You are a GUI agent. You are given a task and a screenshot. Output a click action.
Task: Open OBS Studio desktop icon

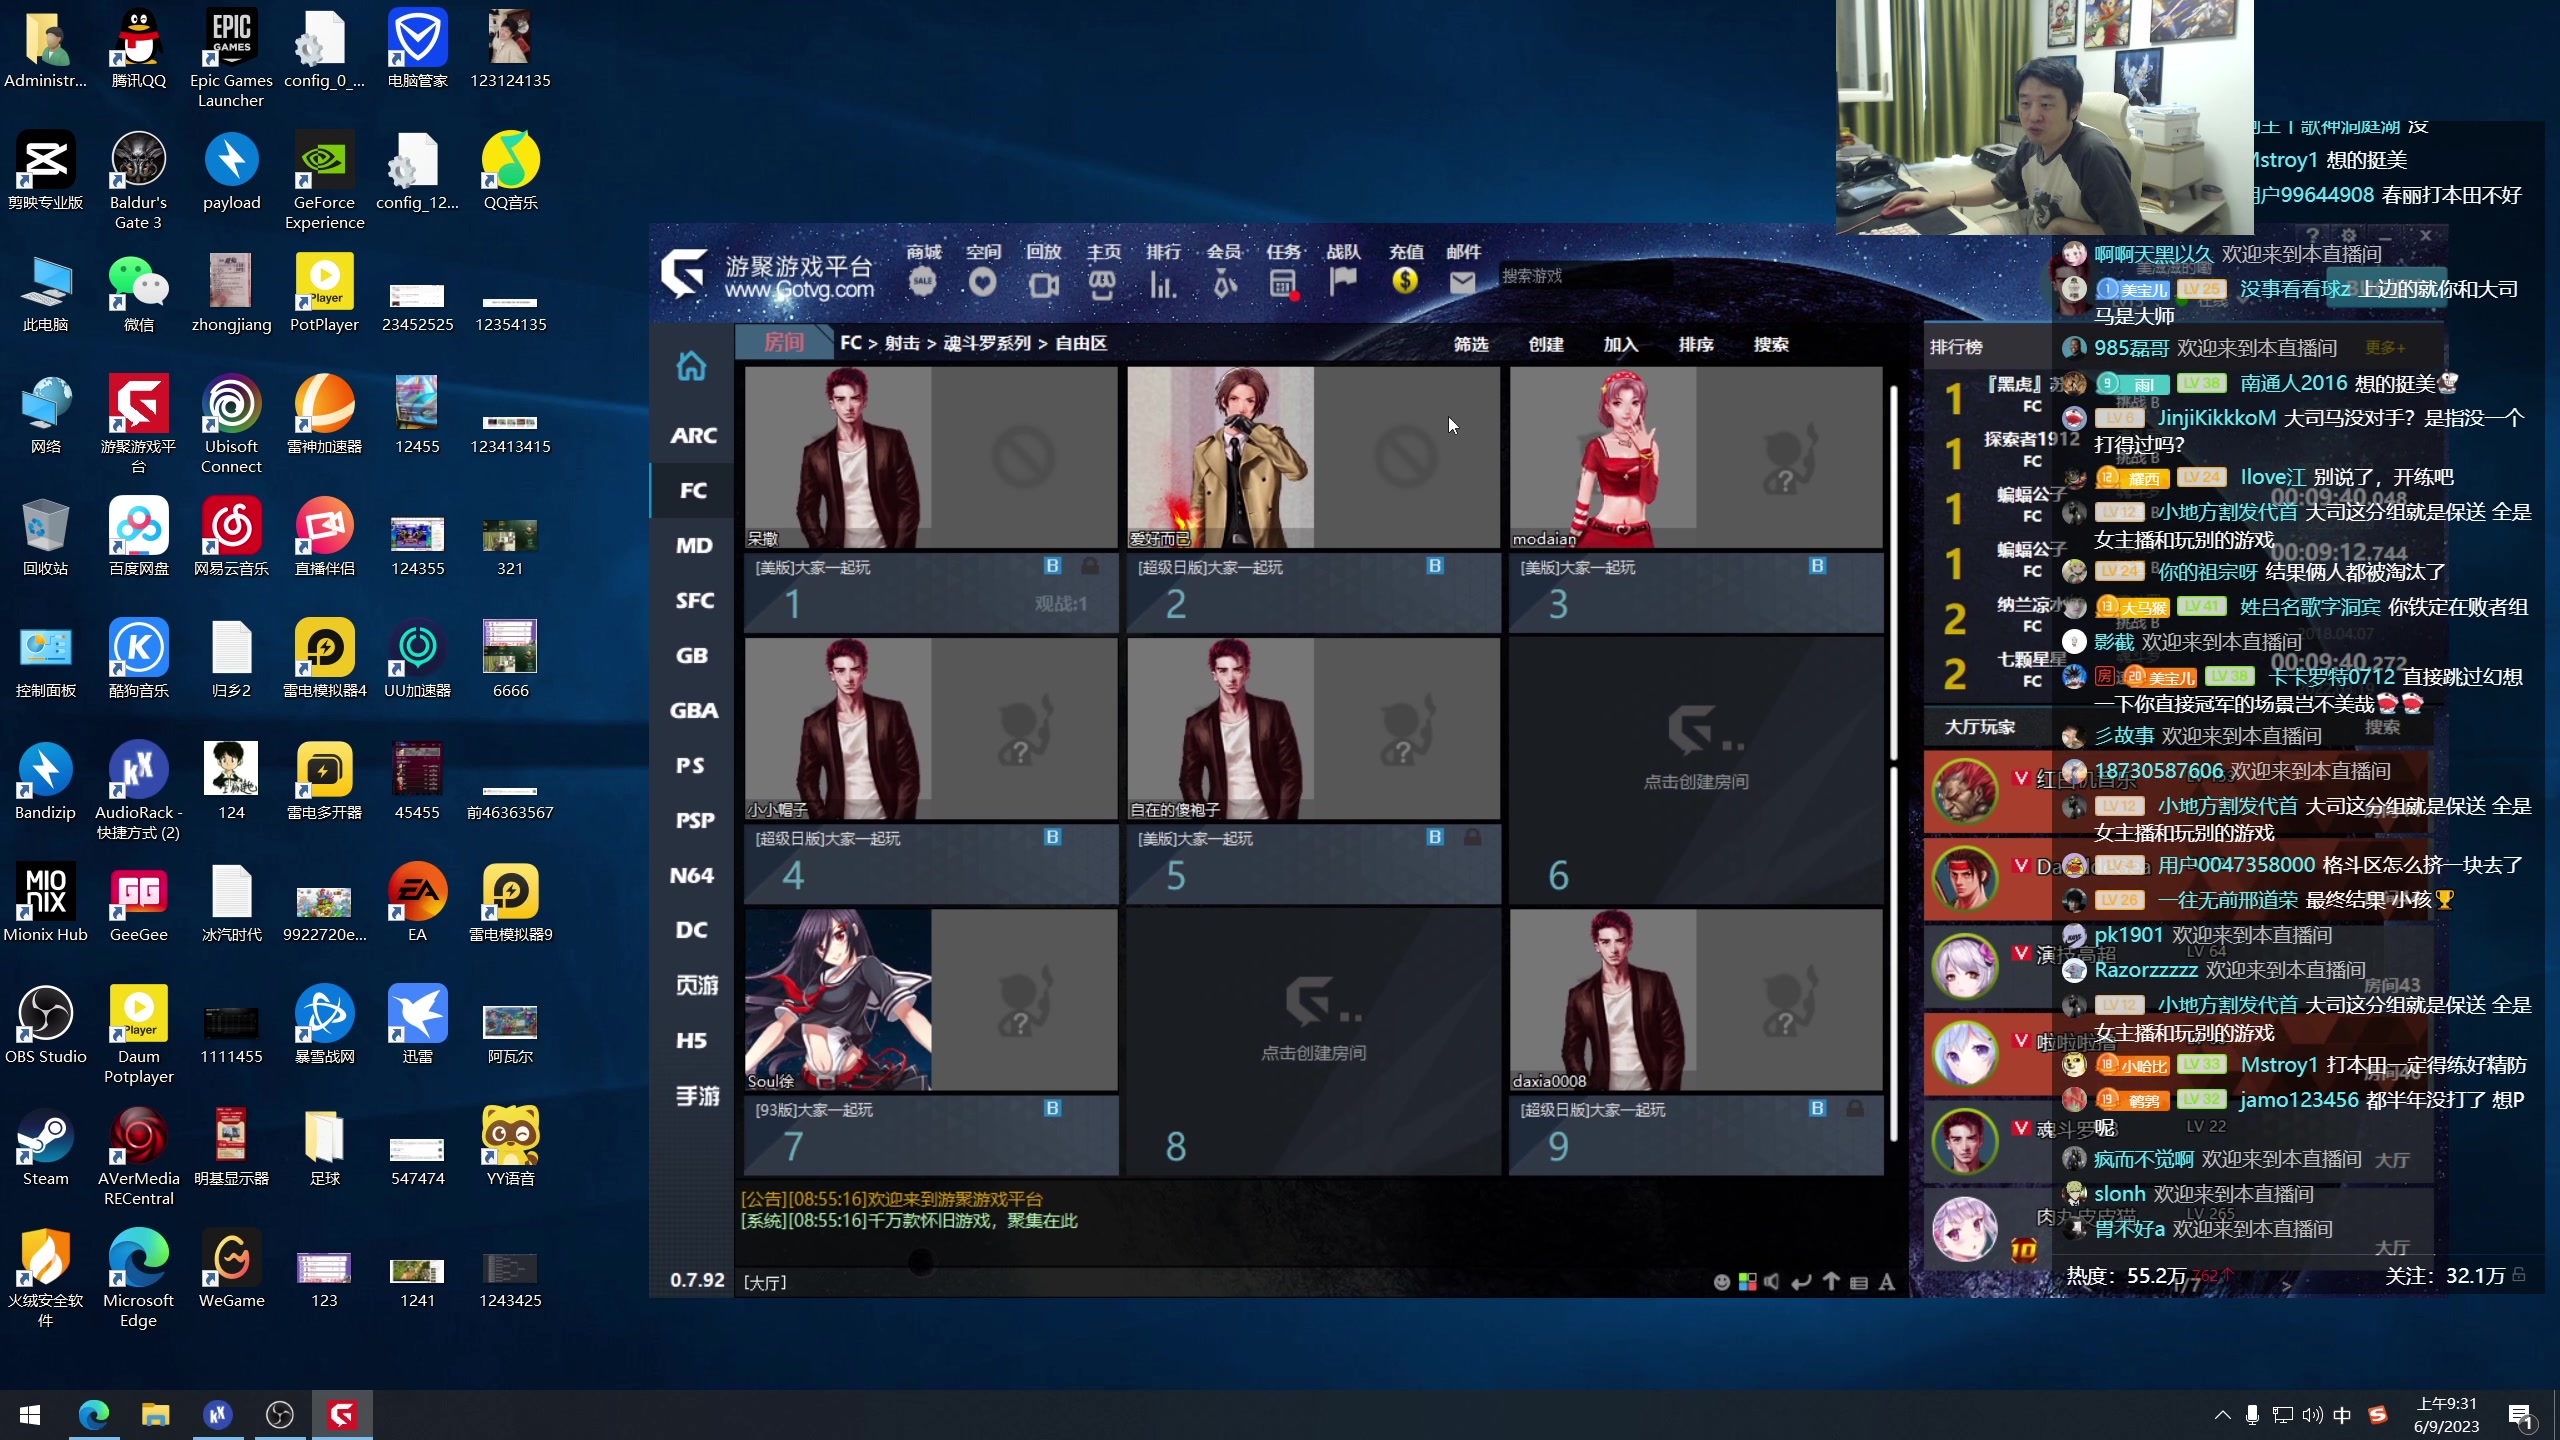point(46,1025)
